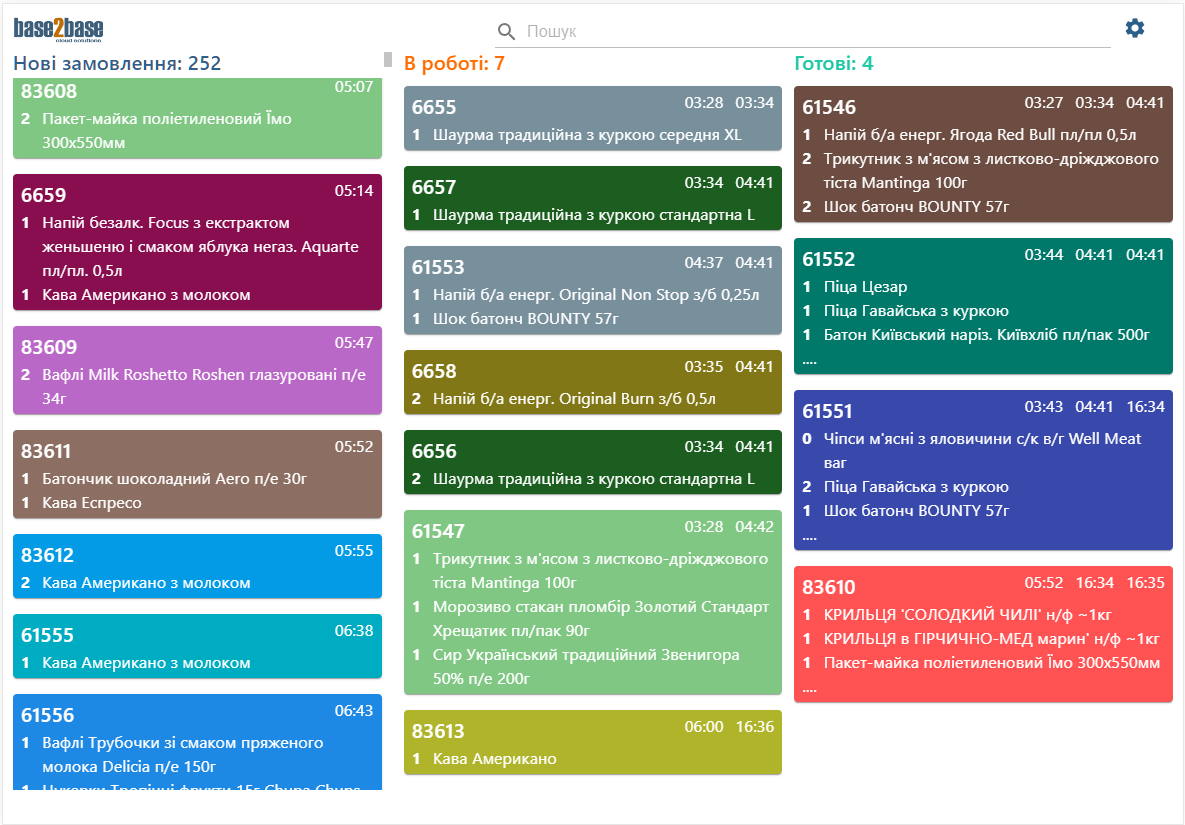Open ready order card 61546
This screenshot has width=1185, height=825.
pos(983,154)
